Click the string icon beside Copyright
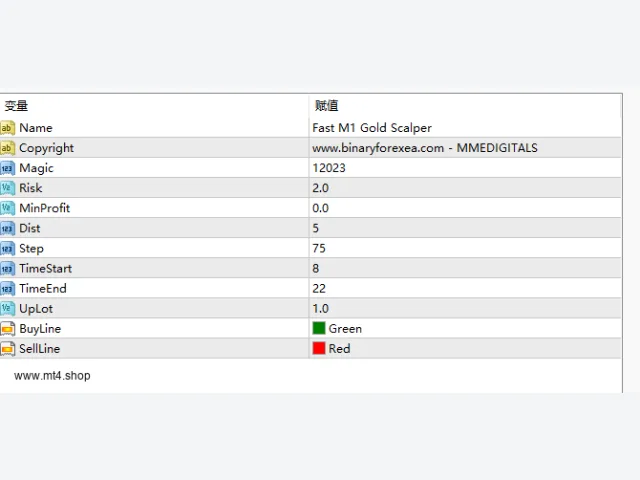 pyautogui.click(x=7, y=148)
